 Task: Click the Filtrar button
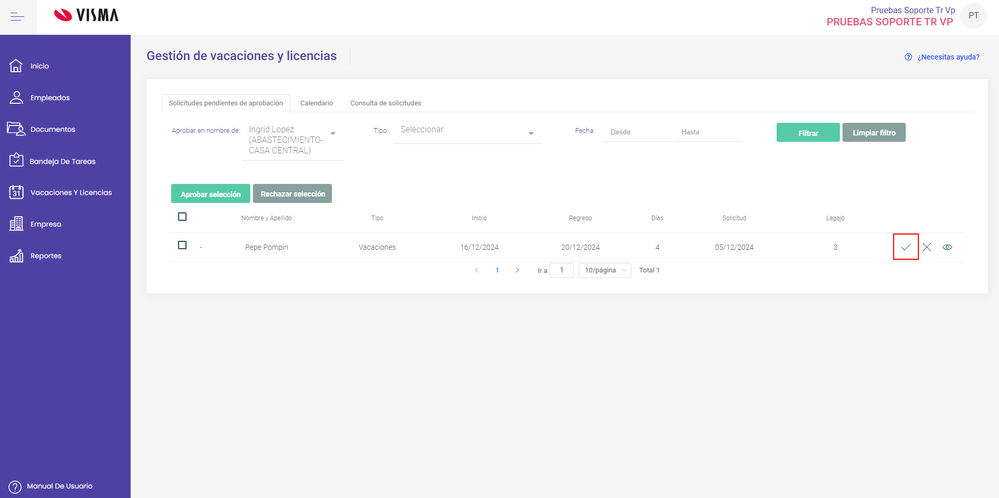tap(808, 132)
